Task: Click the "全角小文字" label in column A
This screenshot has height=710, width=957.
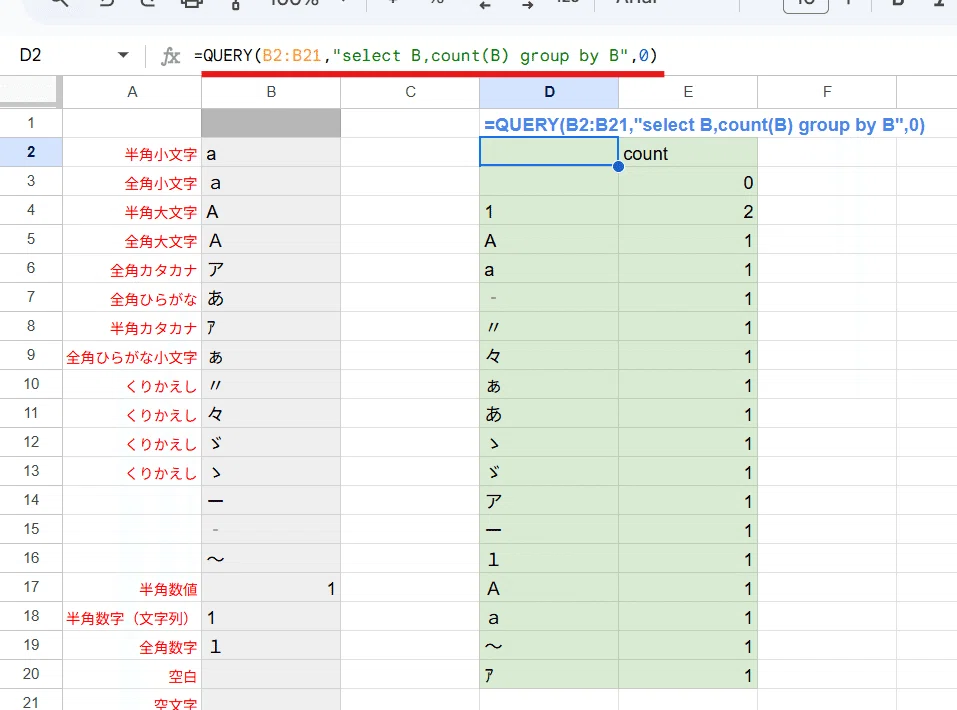Action: tap(161, 184)
